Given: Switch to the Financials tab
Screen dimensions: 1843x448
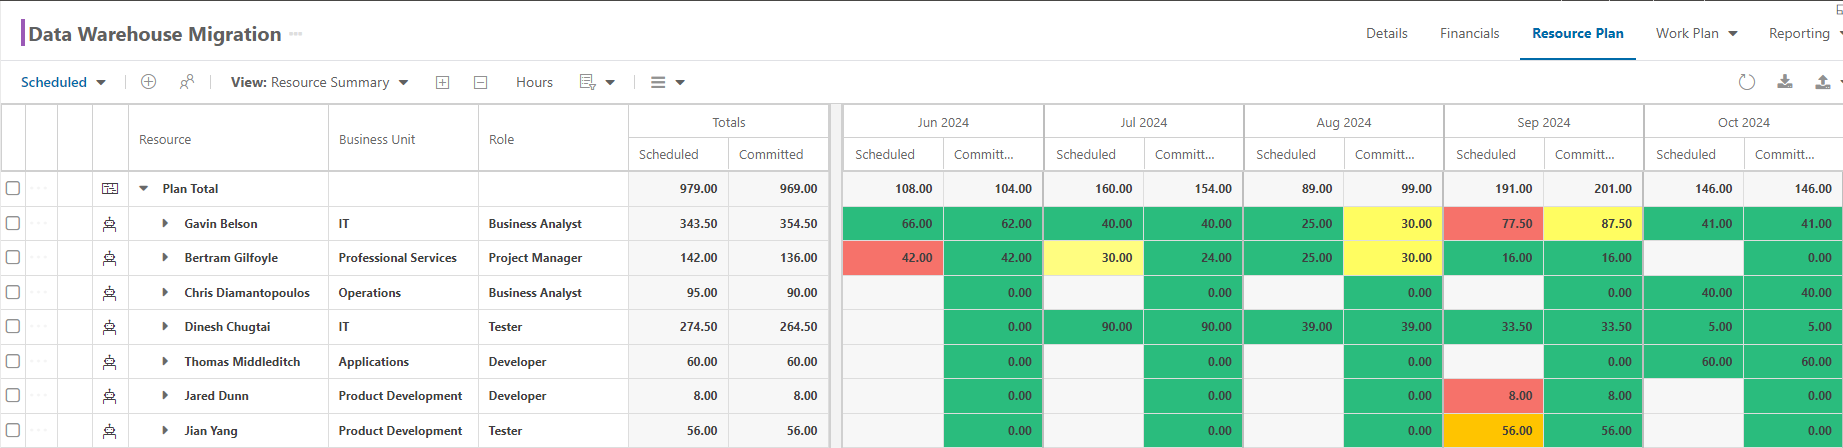Looking at the screenshot, I should coord(1469,33).
